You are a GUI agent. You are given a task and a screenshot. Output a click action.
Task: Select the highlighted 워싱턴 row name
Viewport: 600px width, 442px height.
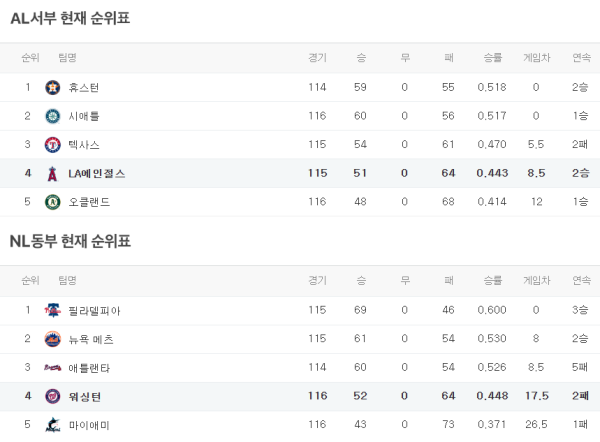(84, 396)
